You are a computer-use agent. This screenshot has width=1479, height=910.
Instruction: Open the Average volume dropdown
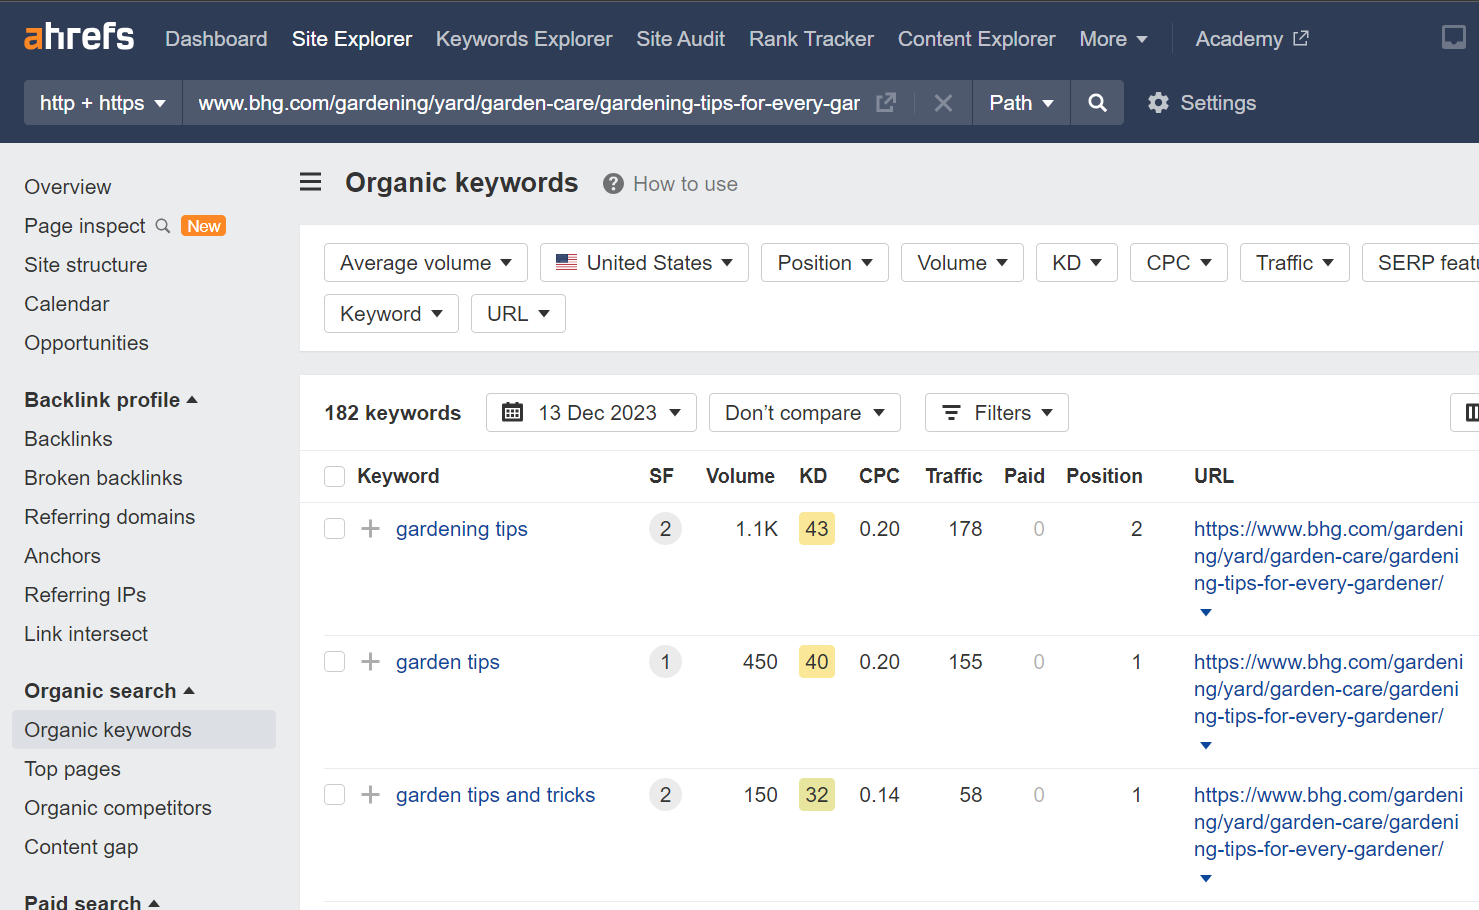click(426, 263)
